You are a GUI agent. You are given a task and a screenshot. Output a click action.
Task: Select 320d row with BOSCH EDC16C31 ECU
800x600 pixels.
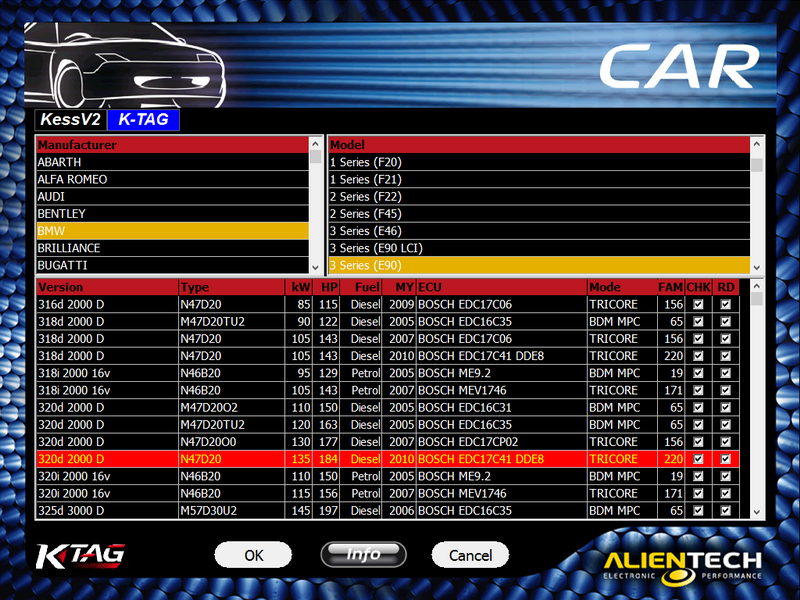click(388, 408)
